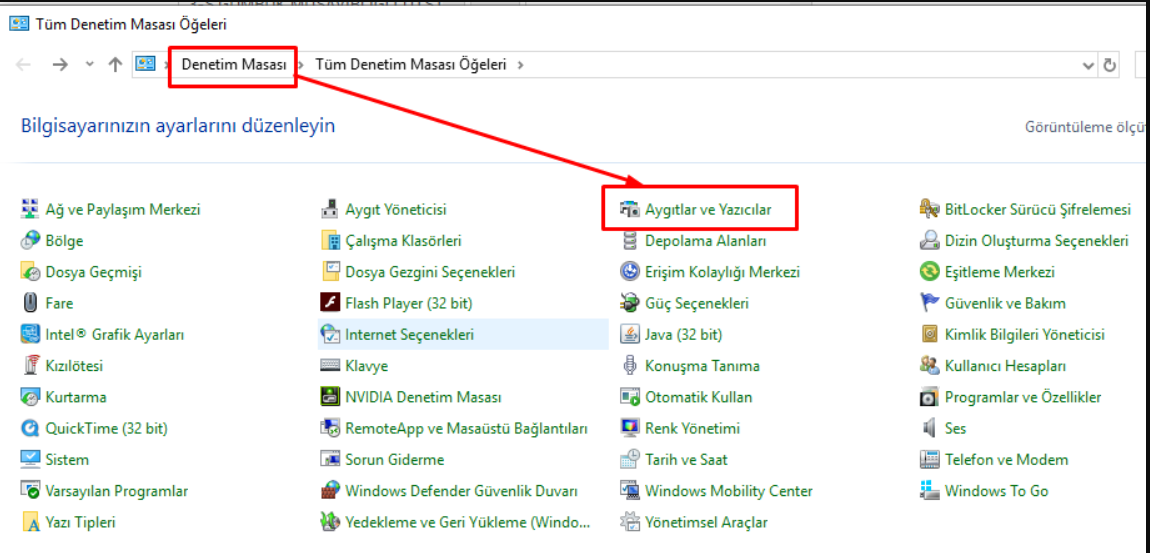Open Windows Mobility Center link
The width and height of the screenshot is (1150, 553).
pyautogui.click(x=728, y=491)
